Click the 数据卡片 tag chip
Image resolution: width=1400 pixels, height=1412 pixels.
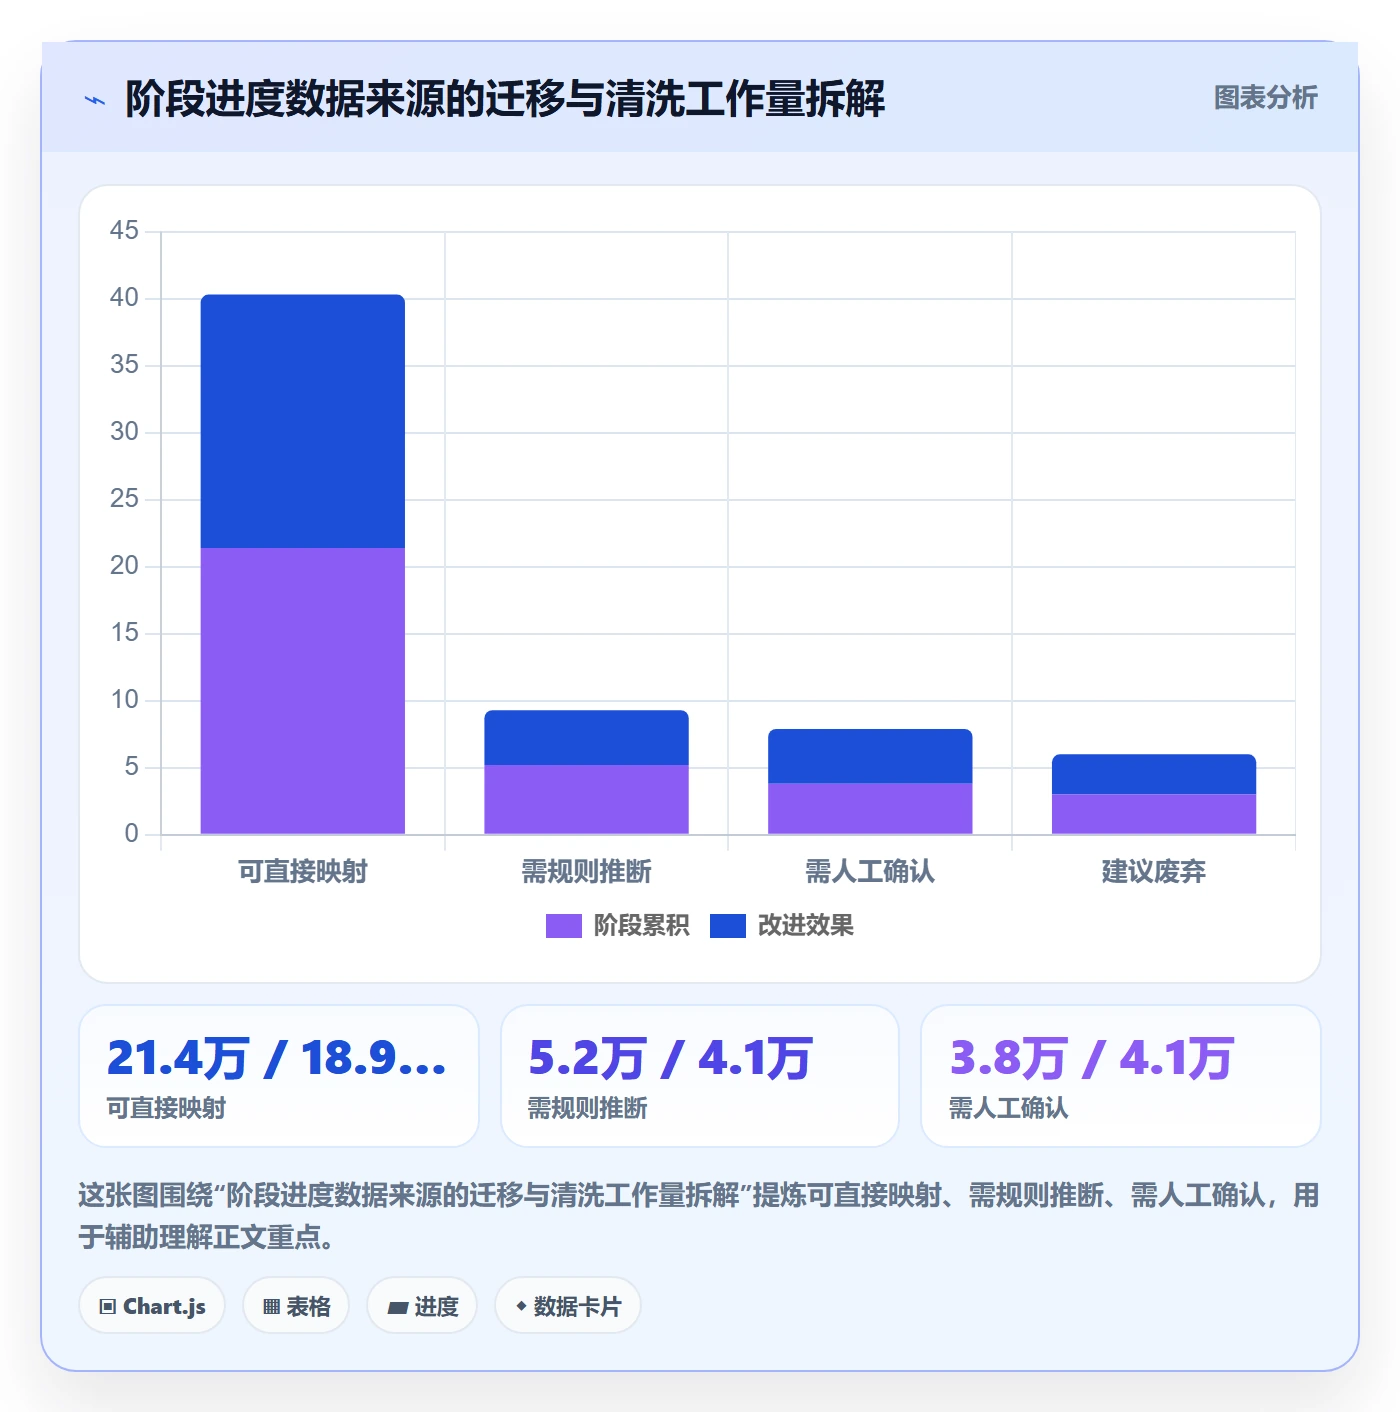coord(567,1306)
